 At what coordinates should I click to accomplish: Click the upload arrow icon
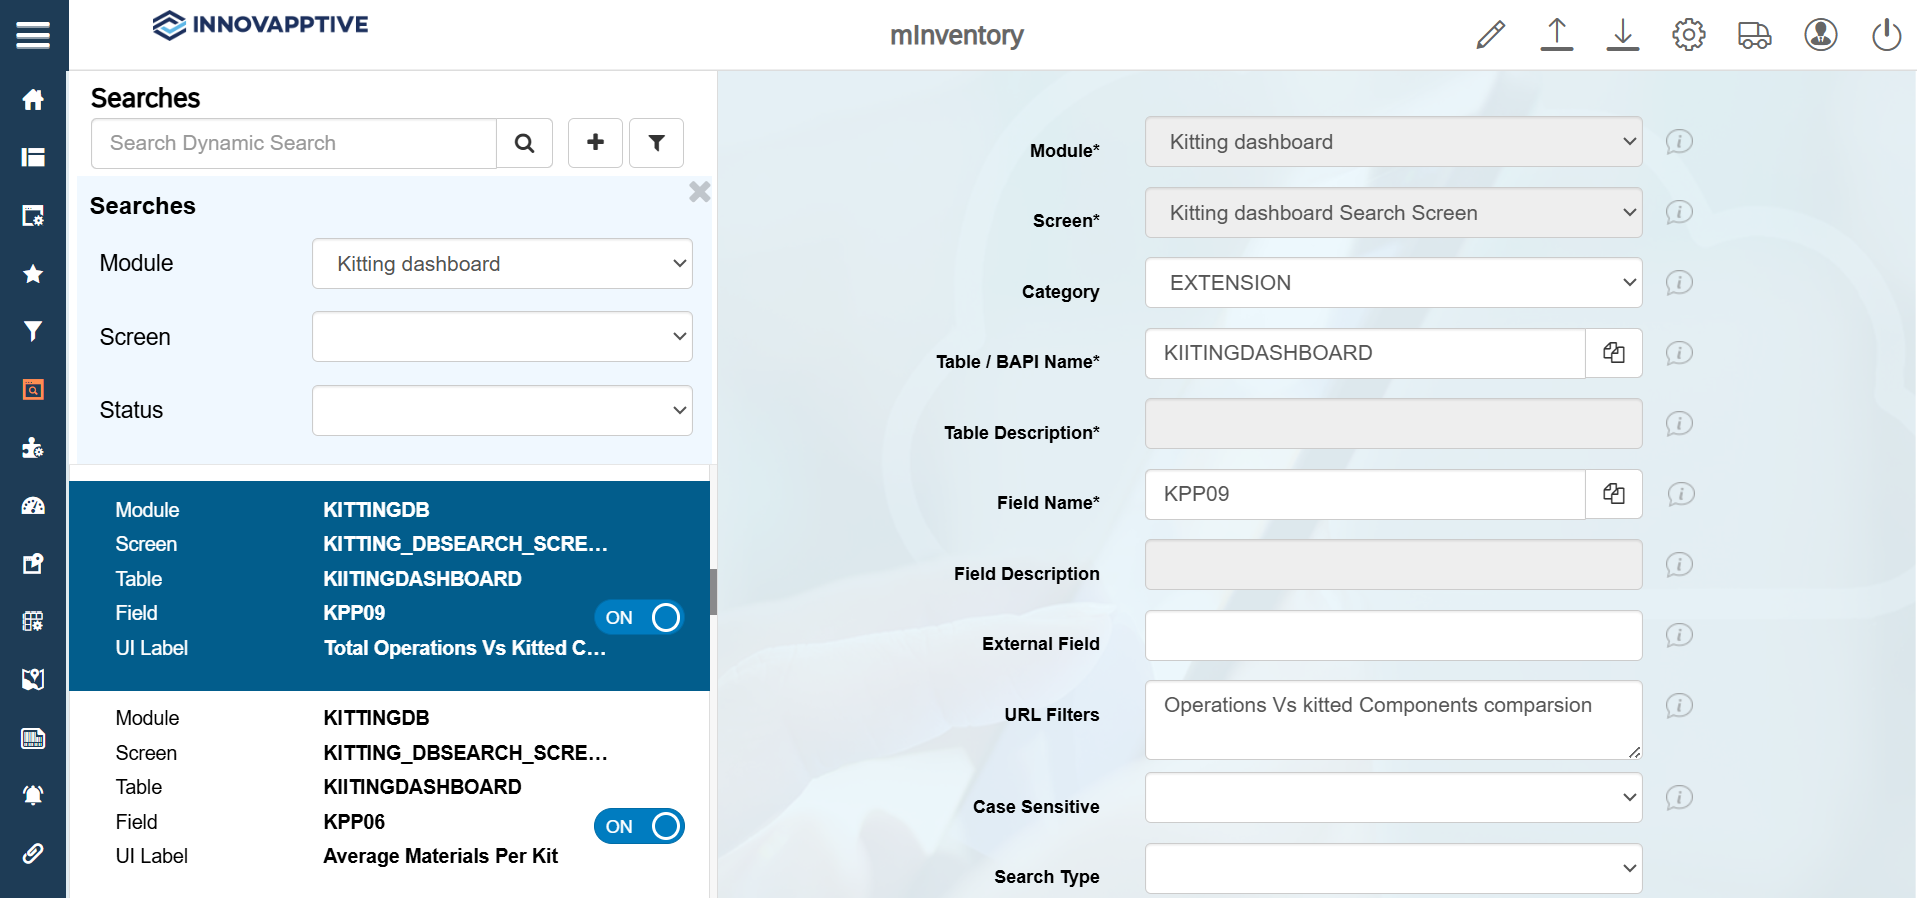point(1556,35)
